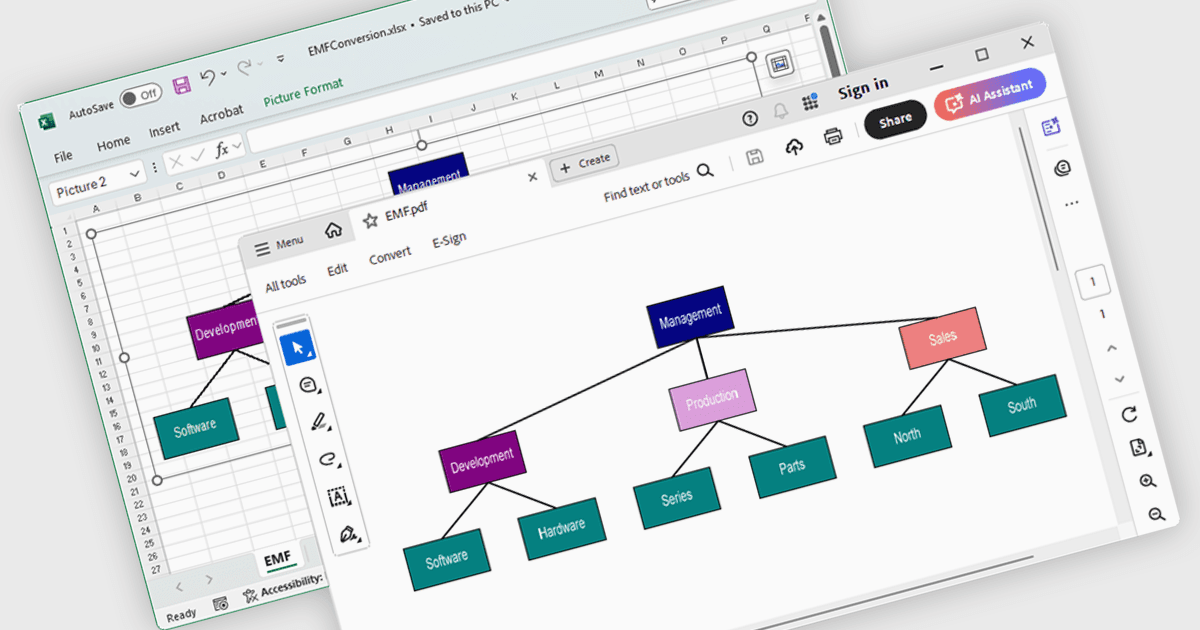This screenshot has height=630, width=1200.
Task: Expand the Undo history dropdown arrow
Action: coord(223,73)
